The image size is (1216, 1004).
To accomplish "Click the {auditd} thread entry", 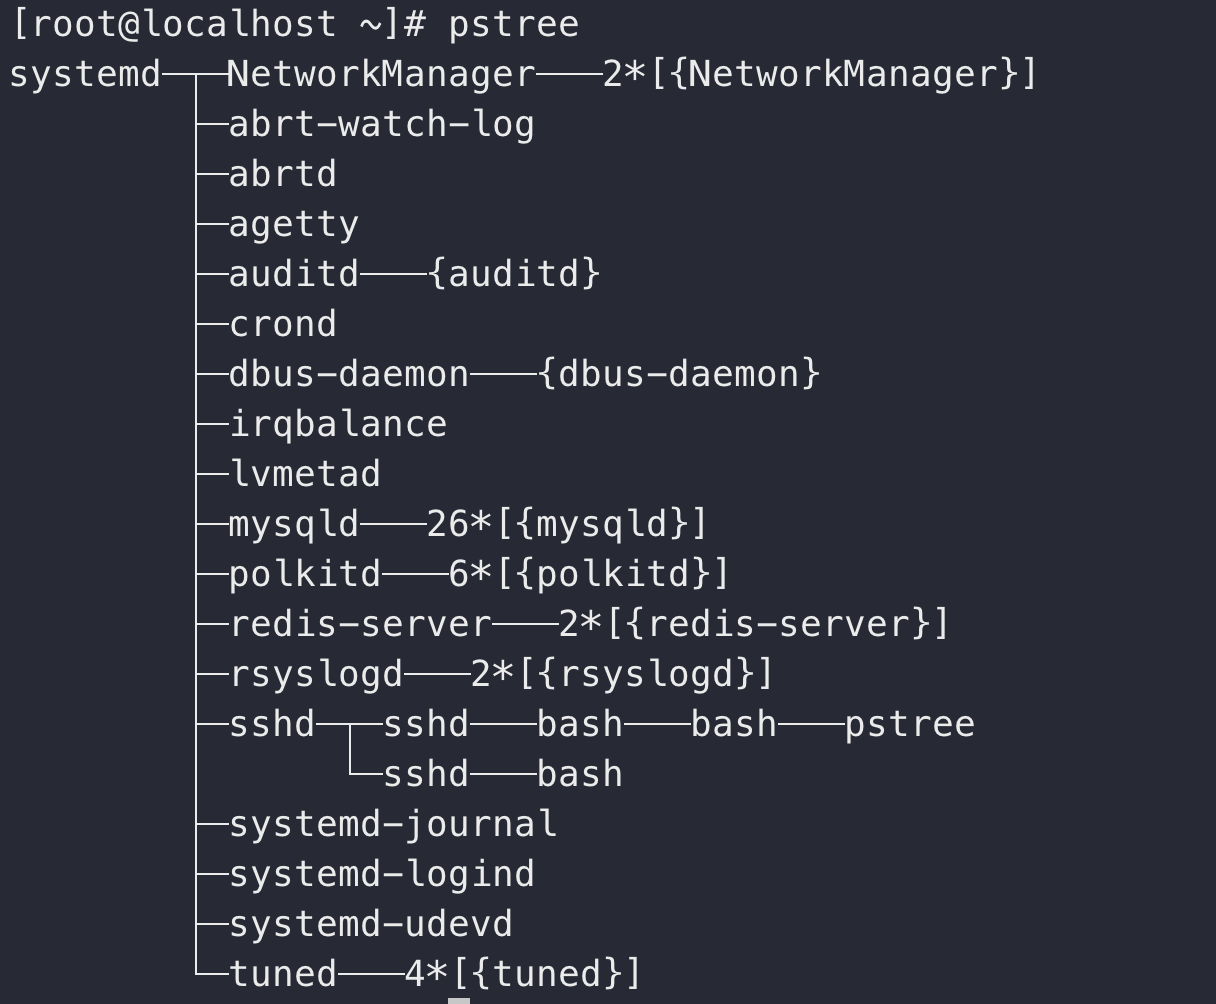I will [x=514, y=274].
